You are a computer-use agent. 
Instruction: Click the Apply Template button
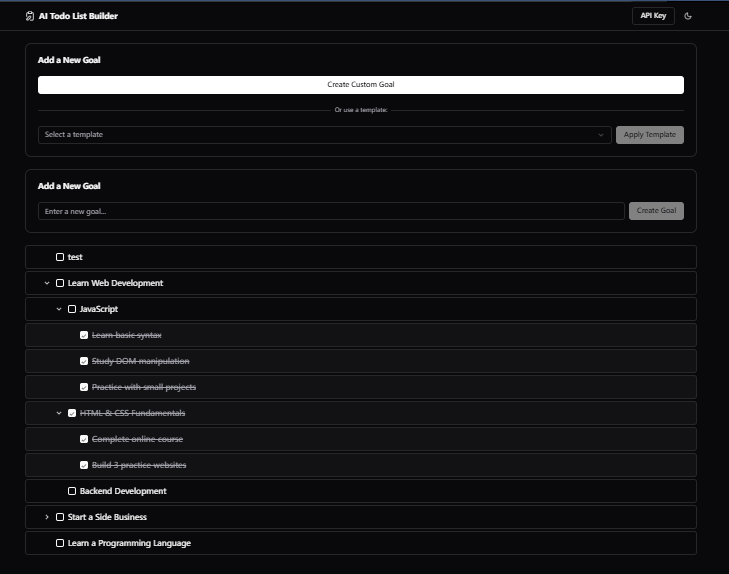pos(649,135)
